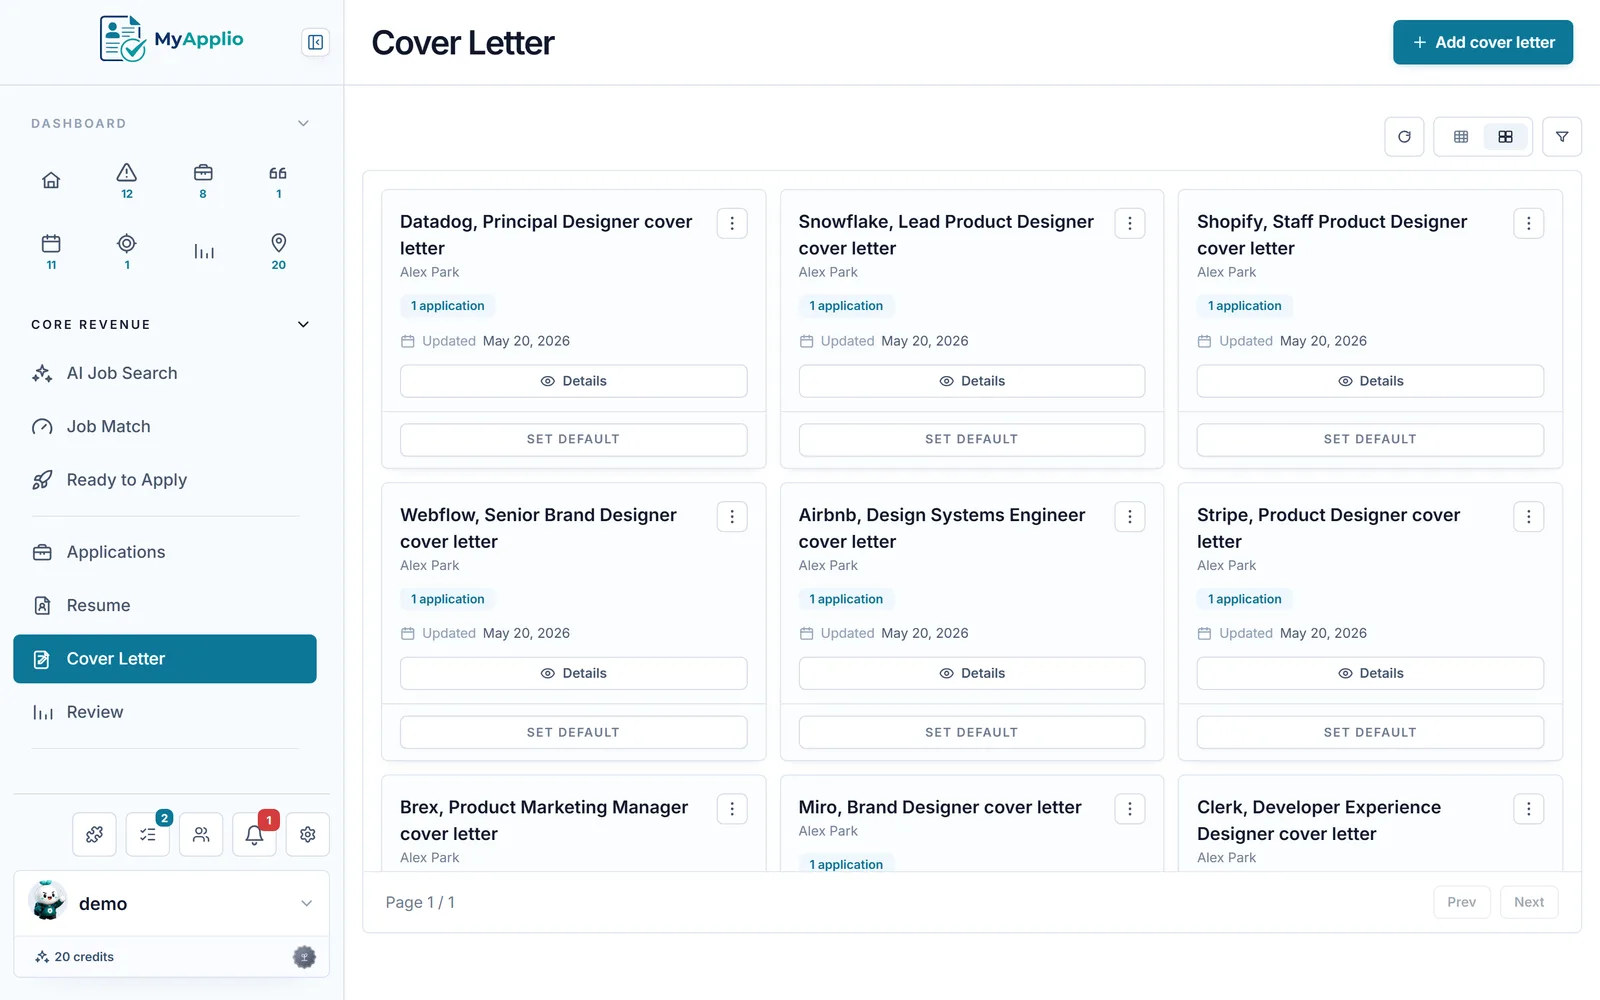Open options menu for Webflow cover letter
The image size is (1600, 1000).
[x=732, y=516]
